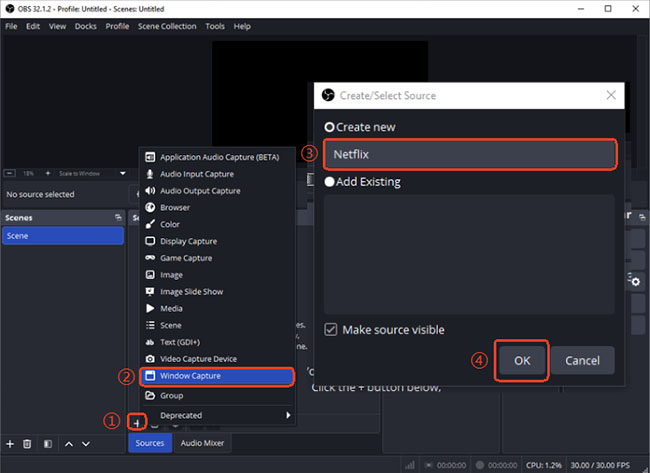
Task: Open the Docks menu
Action: 85,26
